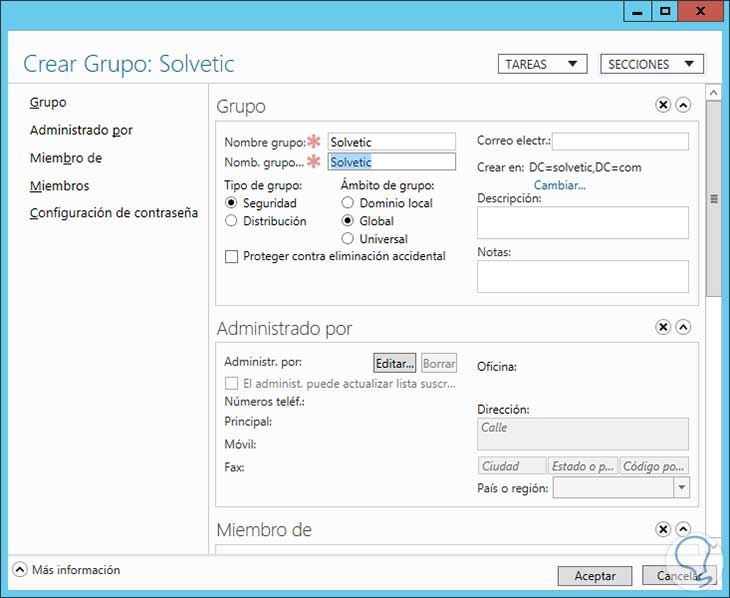Collapse the Miembro de section
This screenshot has width=730, height=598.
[683, 529]
